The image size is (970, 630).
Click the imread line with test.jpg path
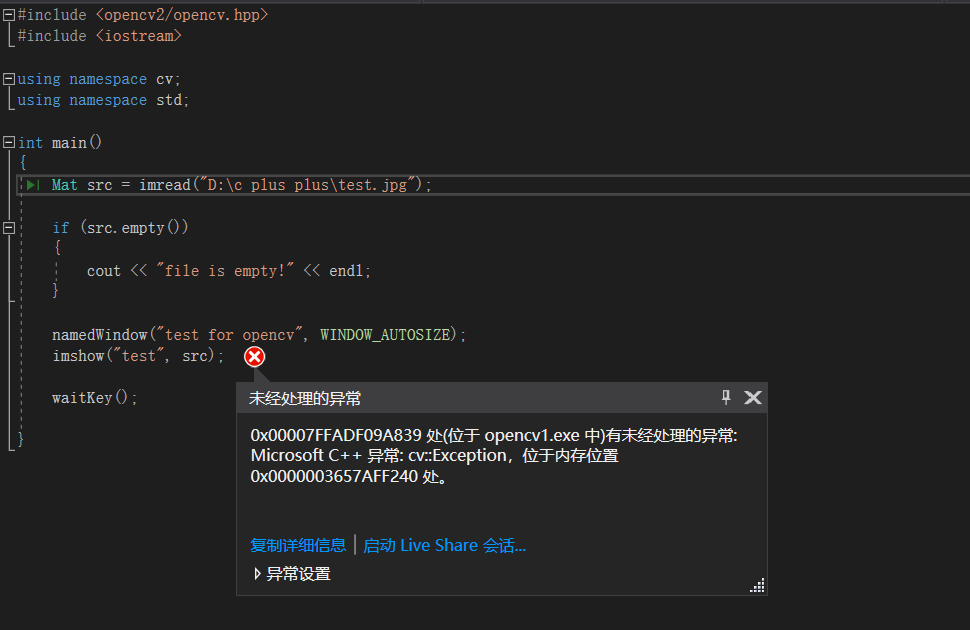pyautogui.click(x=242, y=184)
